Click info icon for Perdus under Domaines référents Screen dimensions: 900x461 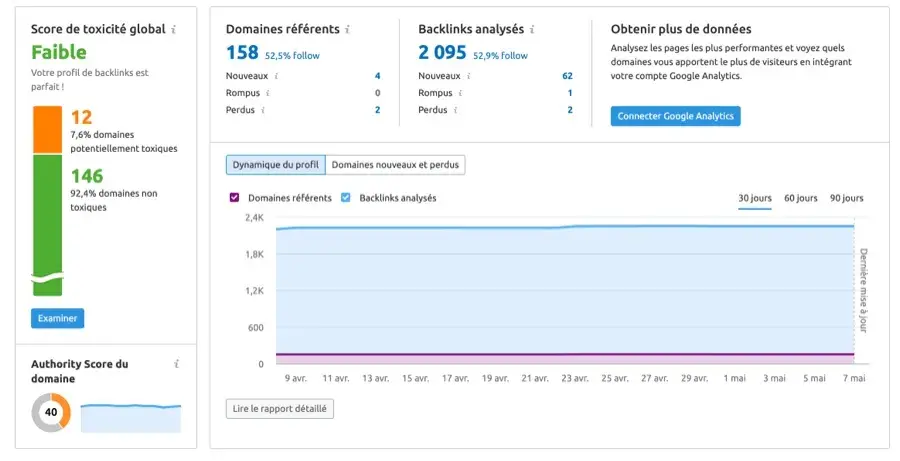[x=263, y=110]
